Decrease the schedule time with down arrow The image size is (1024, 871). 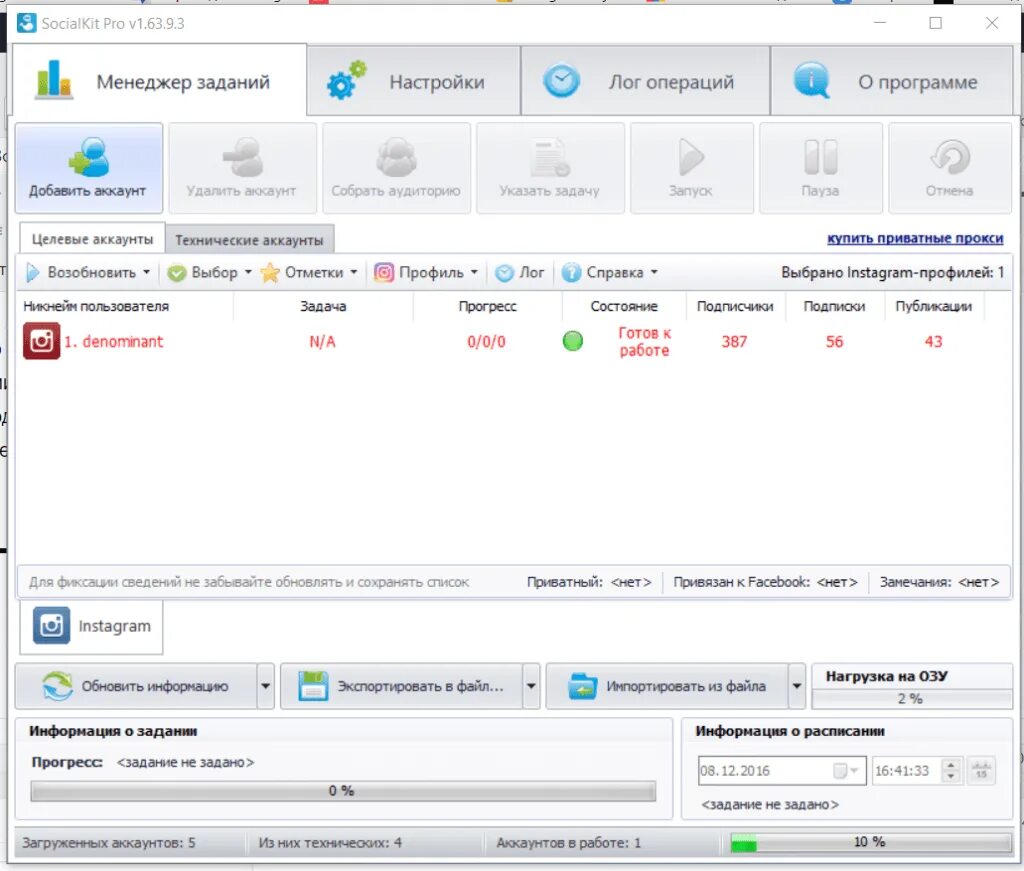coord(951,776)
